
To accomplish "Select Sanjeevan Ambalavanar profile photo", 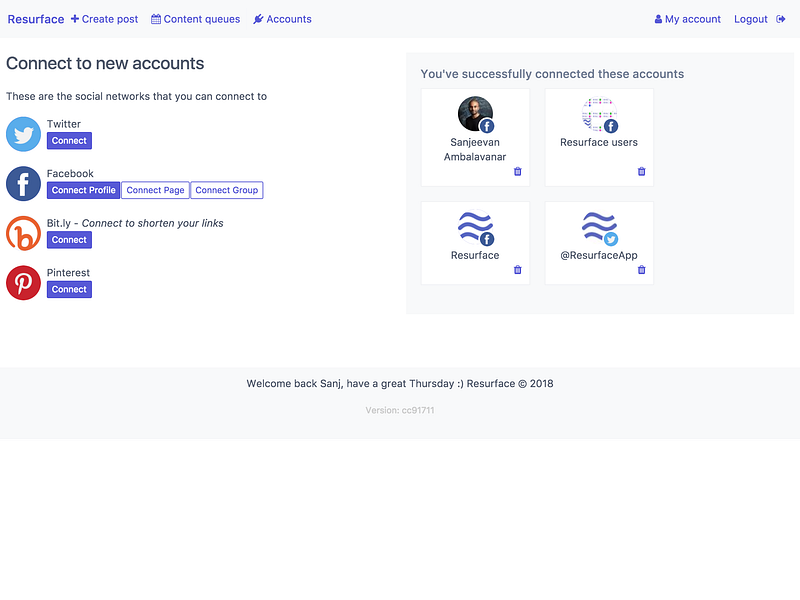I will [476, 114].
